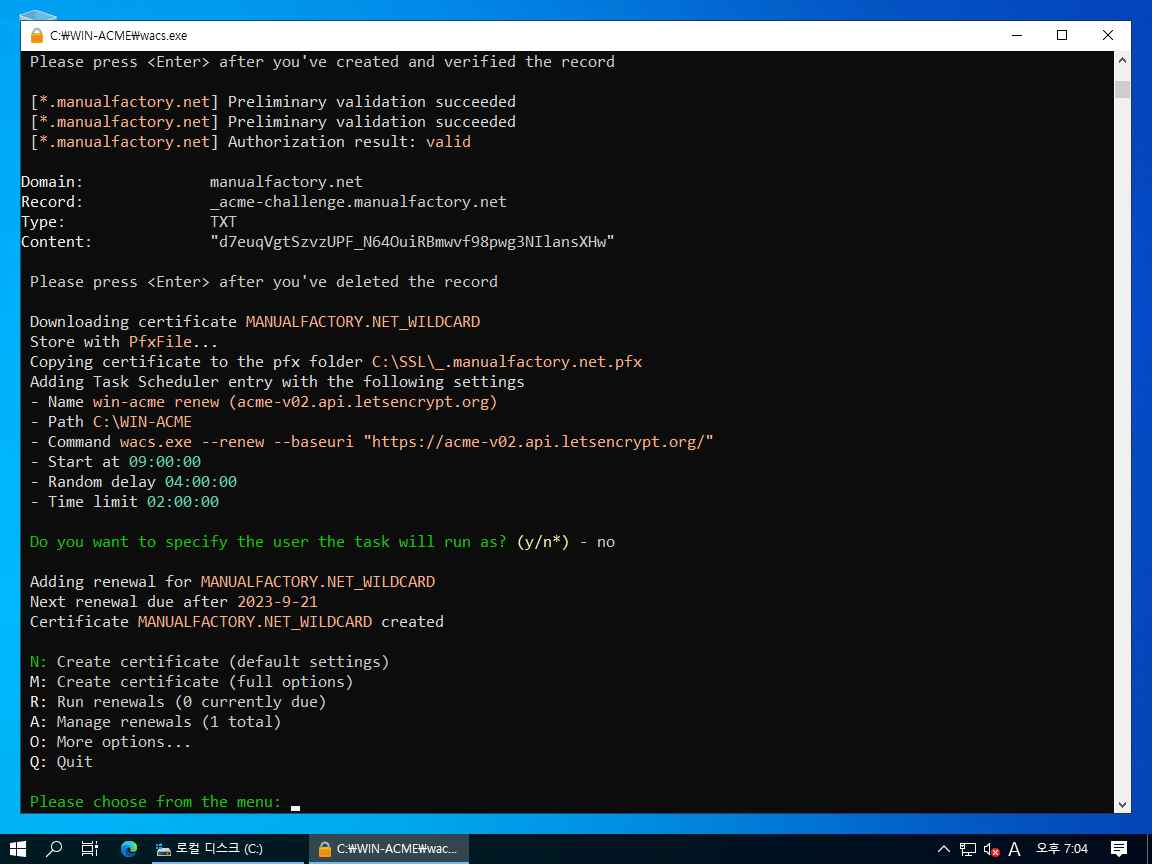Open taskbar search magnifier
The image size is (1152, 864).
click(54, 849)
